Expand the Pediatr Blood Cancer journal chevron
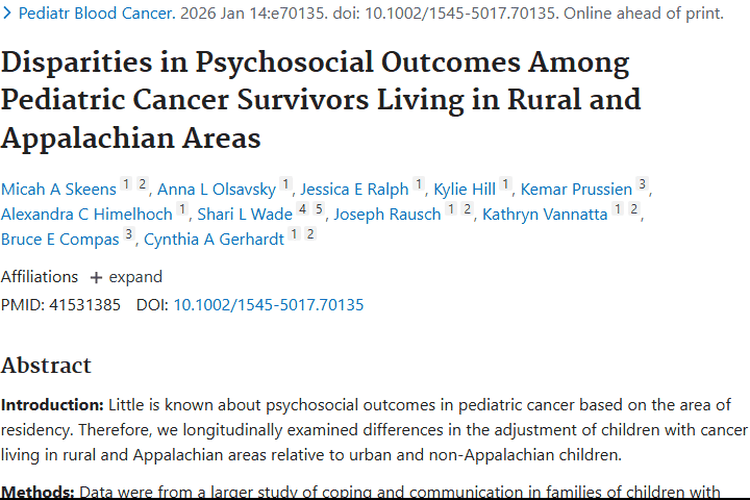 click(8, 14)
